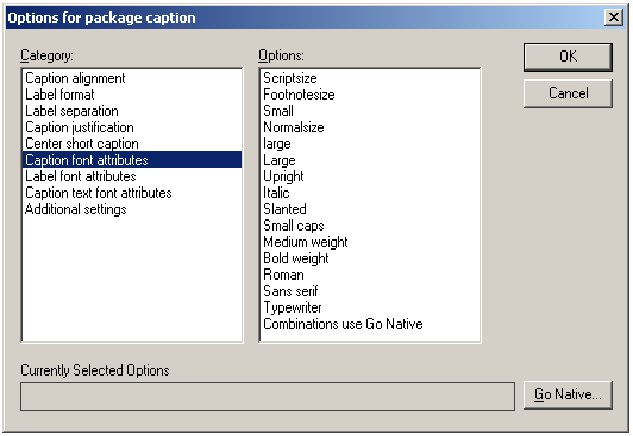
Task: Choose Footnotesize from Options list
Action: tap(298, 95)
